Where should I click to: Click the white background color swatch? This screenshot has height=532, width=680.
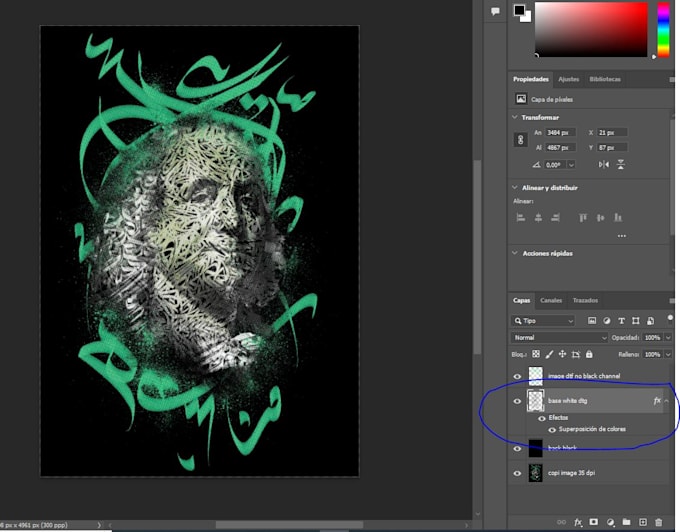(527, 17)
